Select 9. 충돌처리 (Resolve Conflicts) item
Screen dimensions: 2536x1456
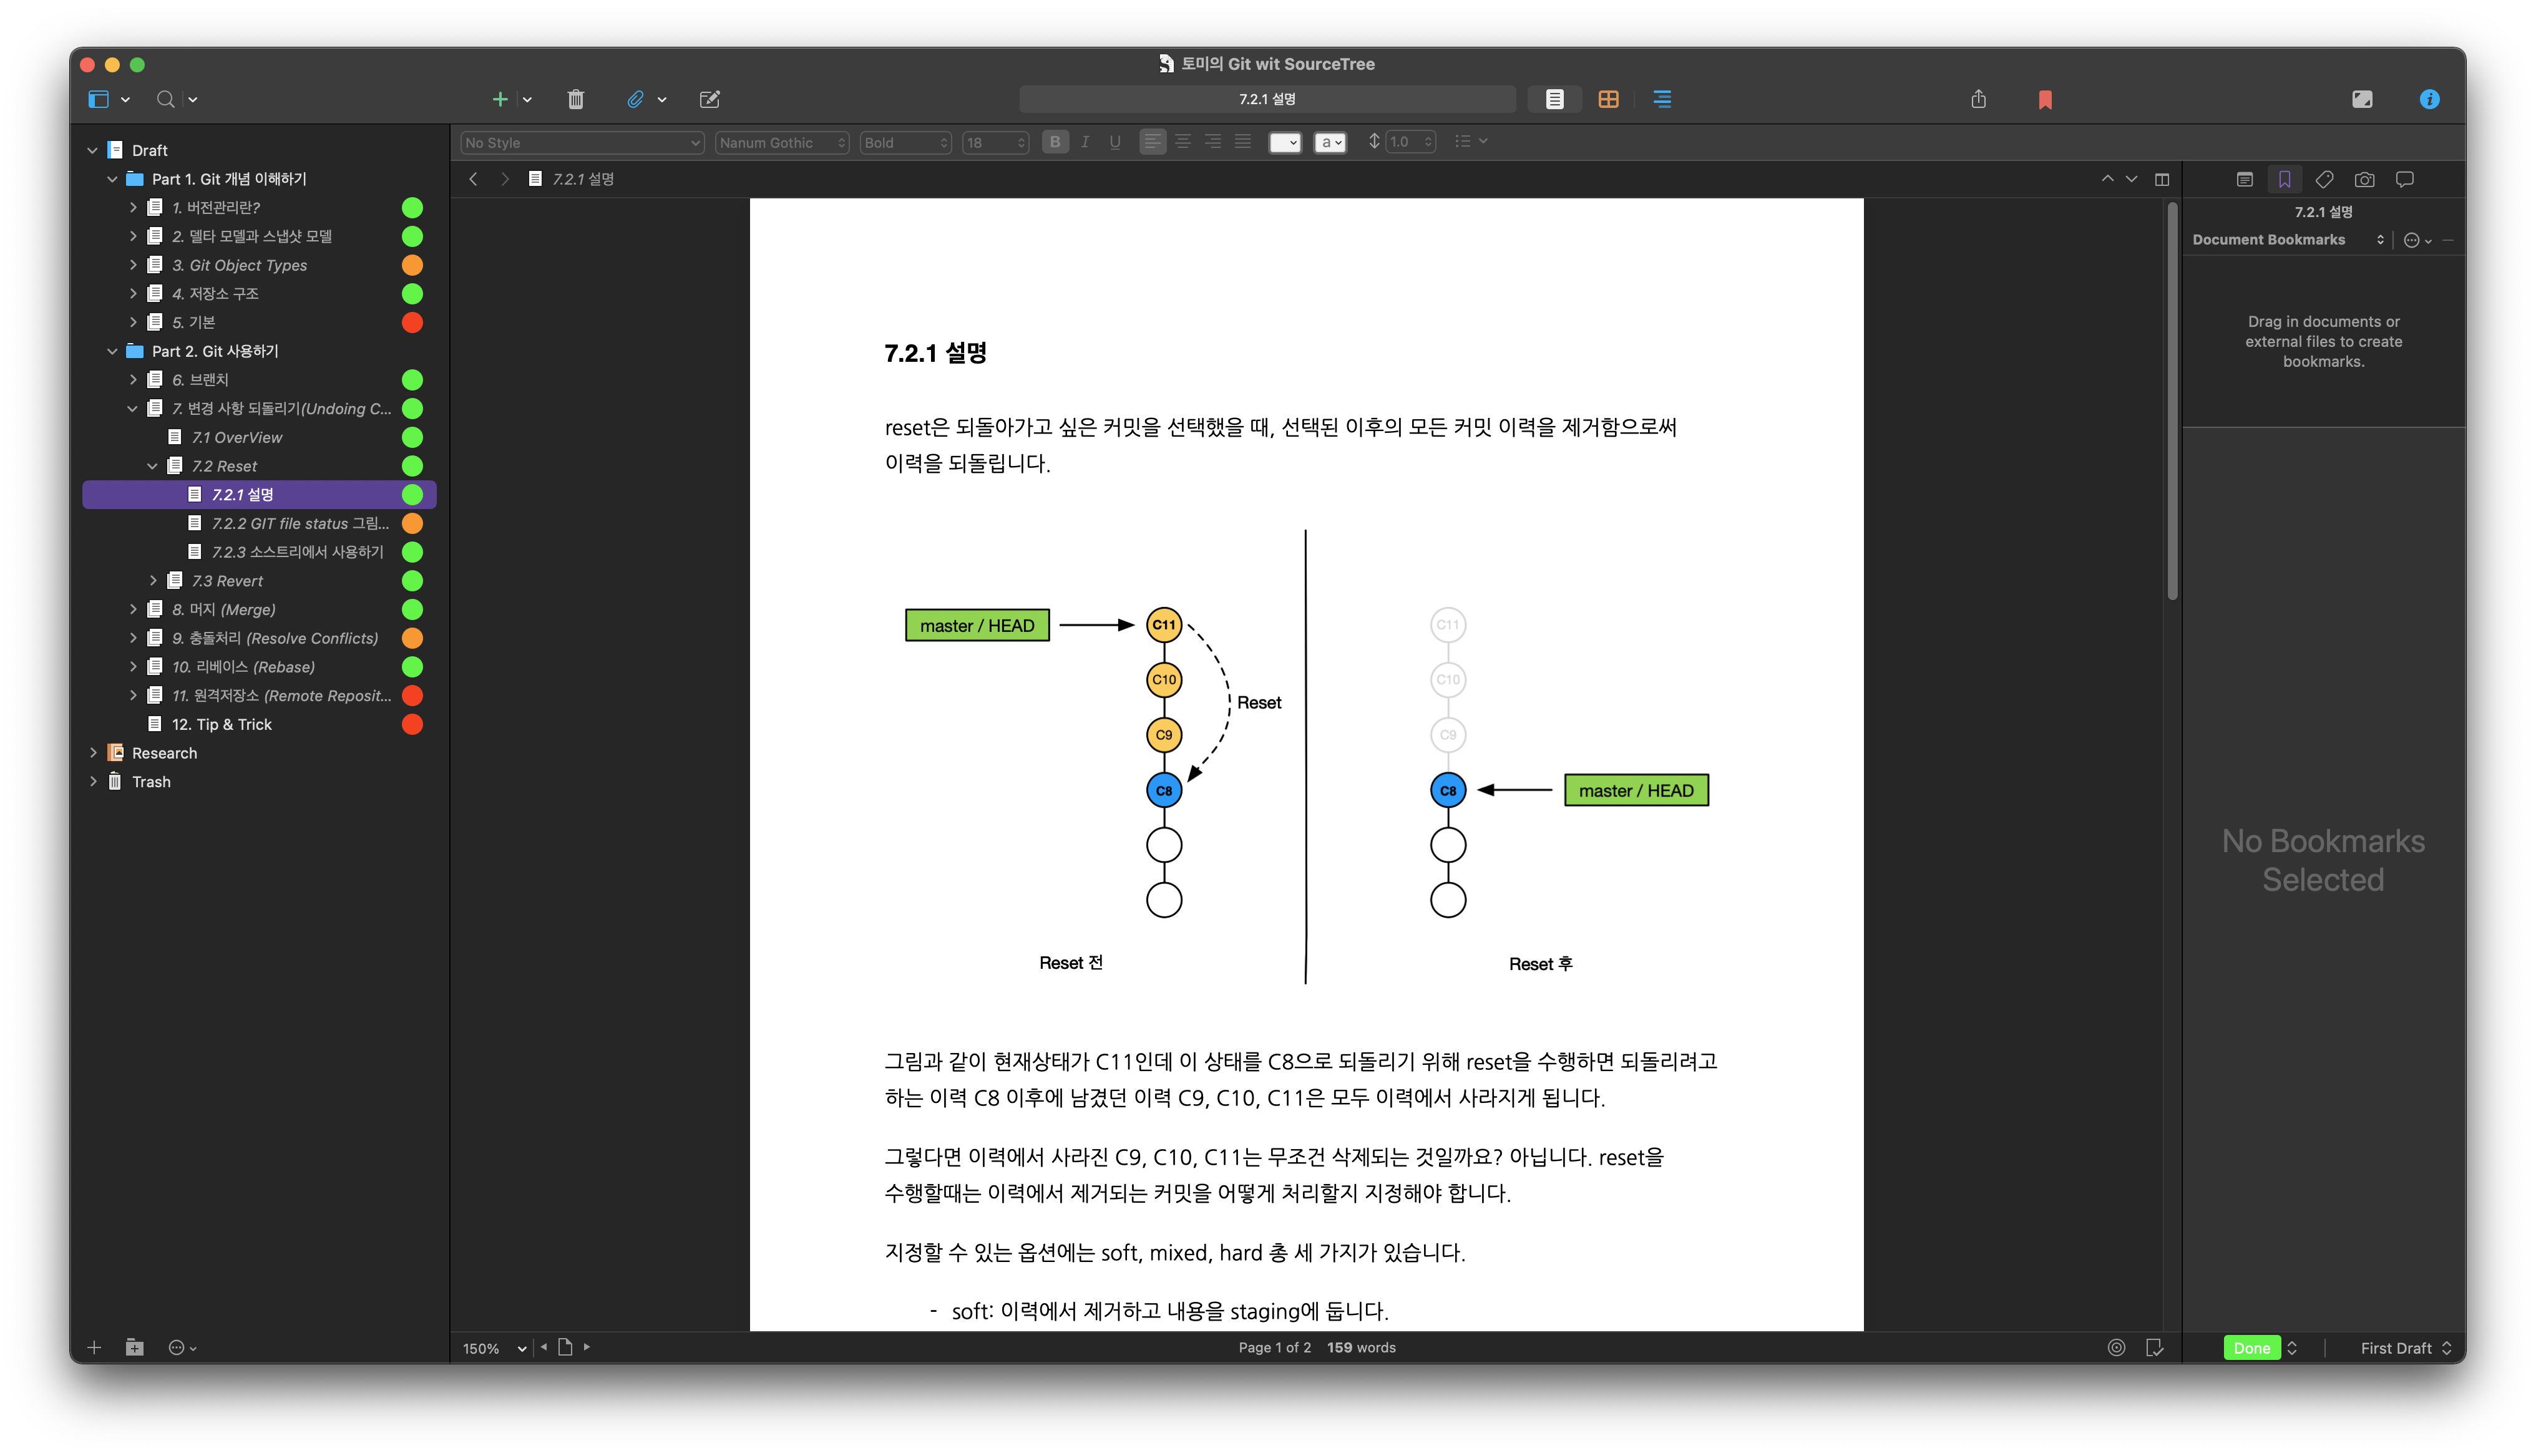pyautogui.click(x=259, y=638)
